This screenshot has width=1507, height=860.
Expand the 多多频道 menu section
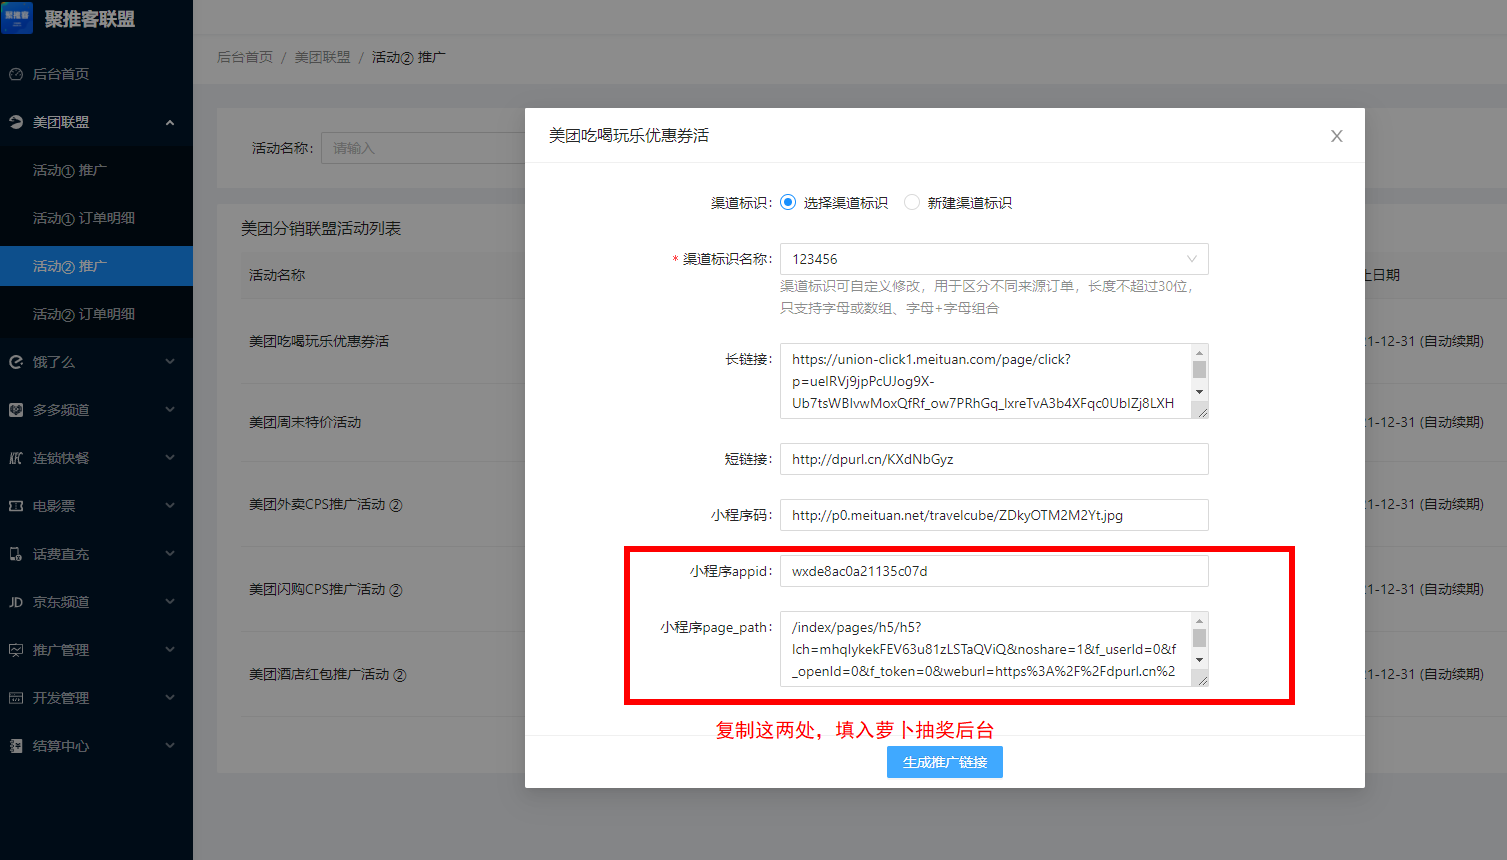tap(170, 410)
